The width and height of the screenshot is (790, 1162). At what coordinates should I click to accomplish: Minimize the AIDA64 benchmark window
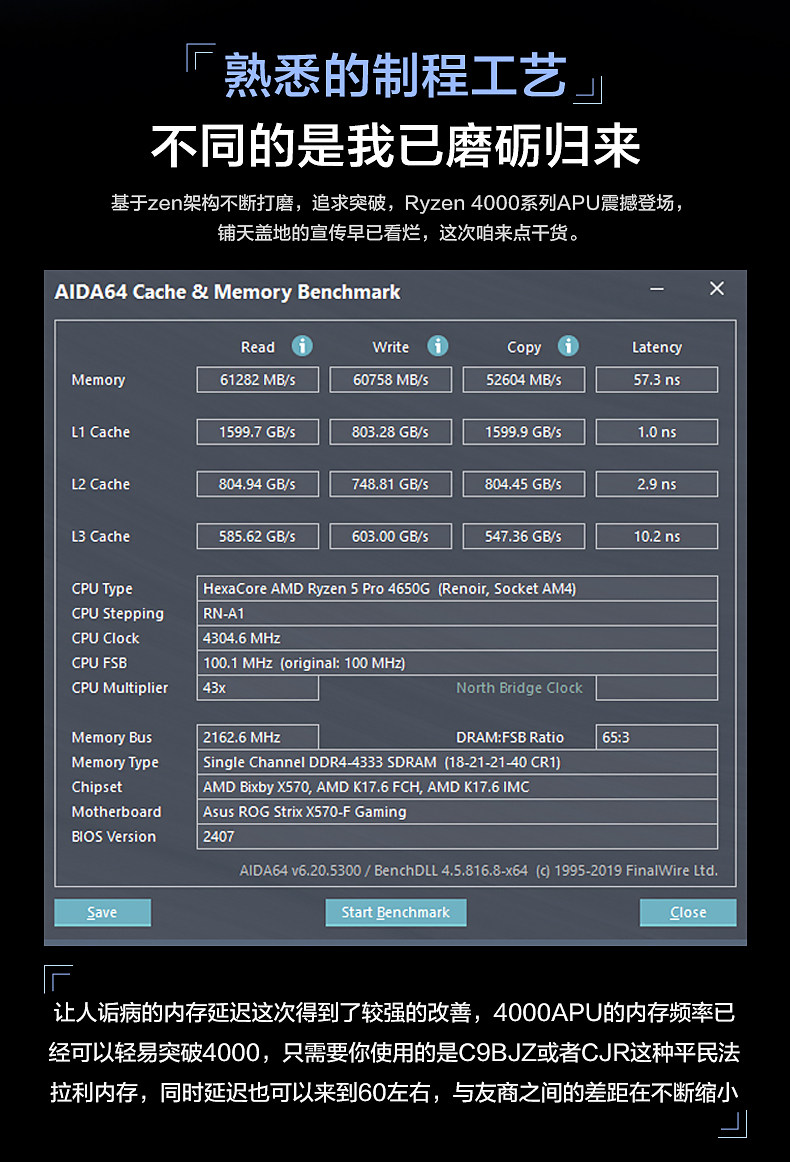click(657, 289)
